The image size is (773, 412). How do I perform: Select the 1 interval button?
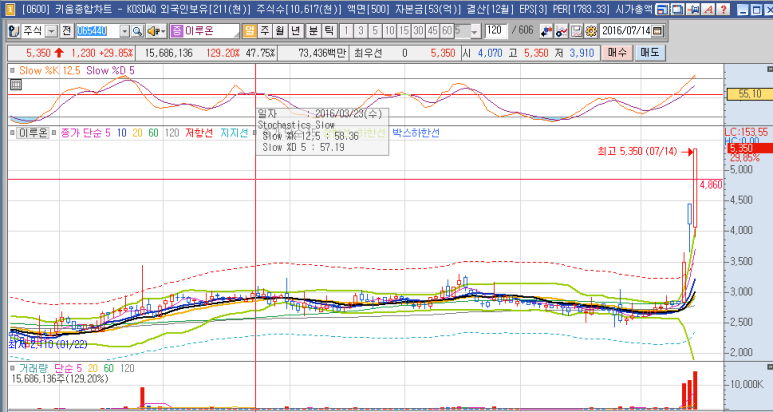[346, 31]
